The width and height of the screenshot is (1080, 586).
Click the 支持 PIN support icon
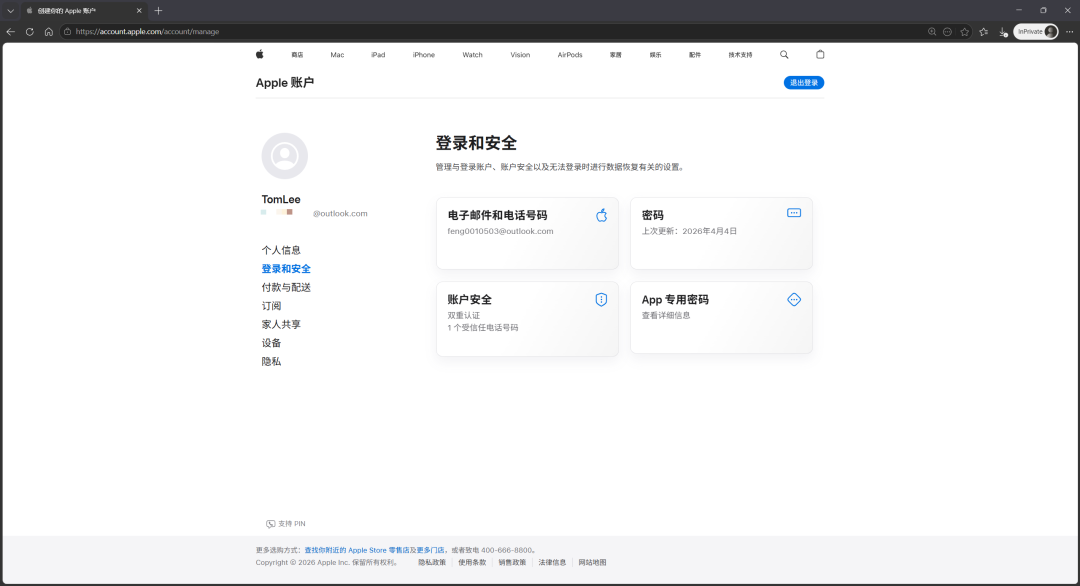270,523
